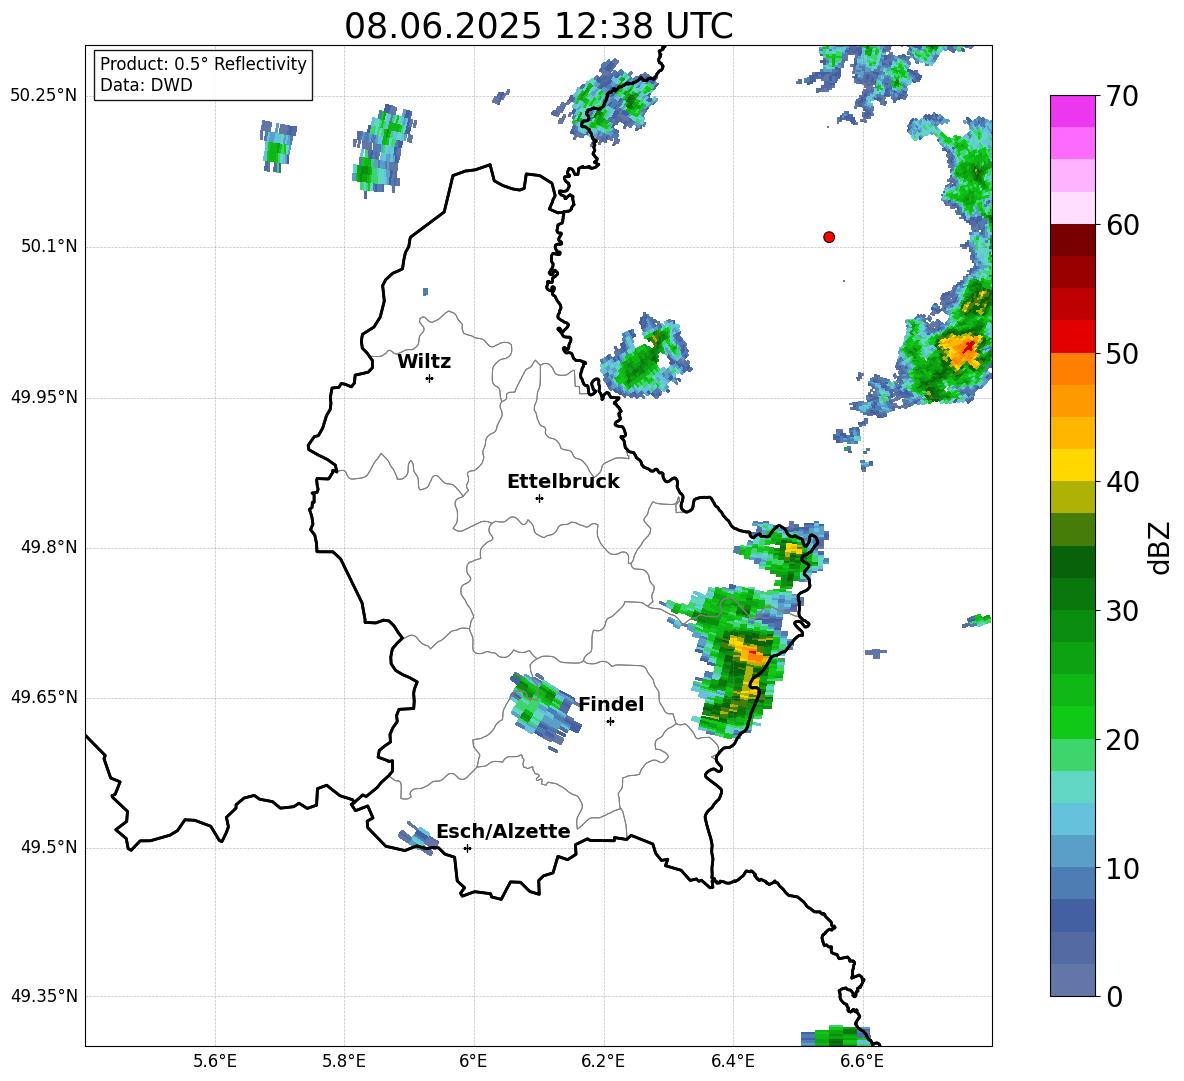Click the green echo east of Wiltz across the border
The height and width of the screenshot is (1081, 1184).
646,356
